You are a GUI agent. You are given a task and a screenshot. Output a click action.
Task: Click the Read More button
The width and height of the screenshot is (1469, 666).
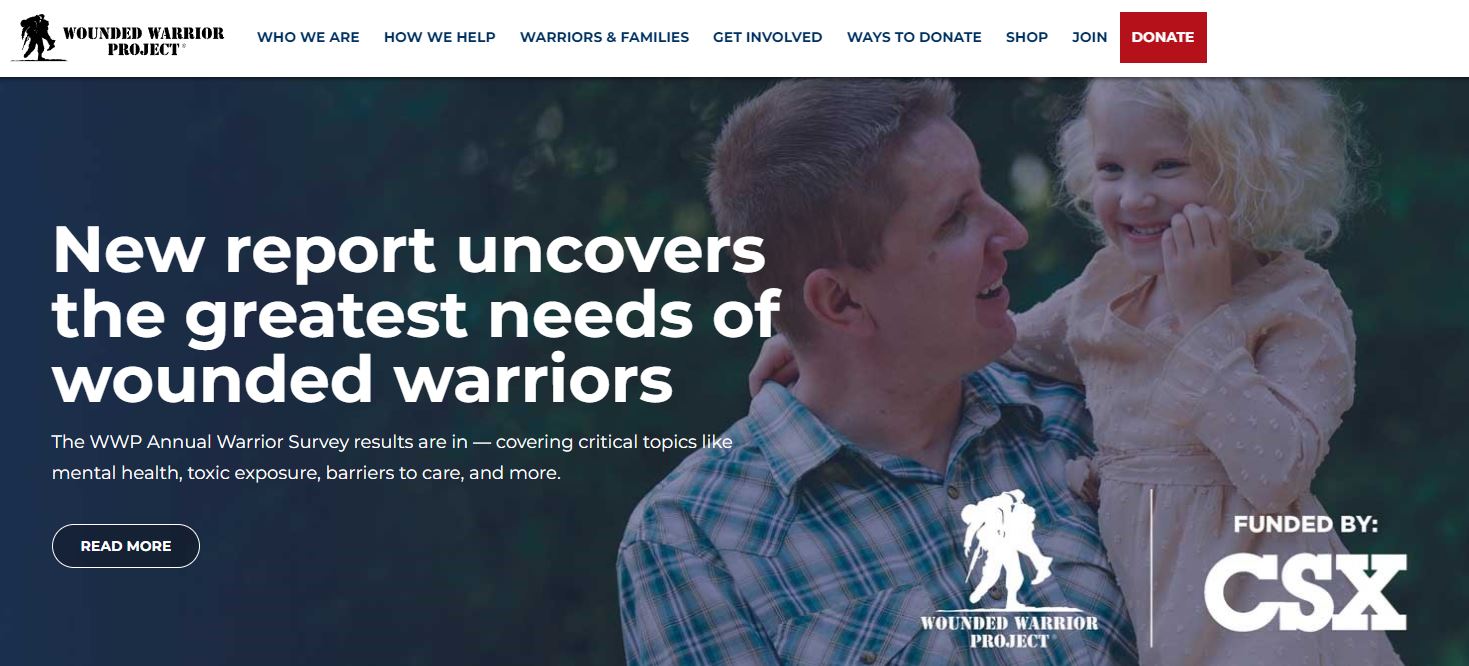pyautogui.click(x=126, y=546)
